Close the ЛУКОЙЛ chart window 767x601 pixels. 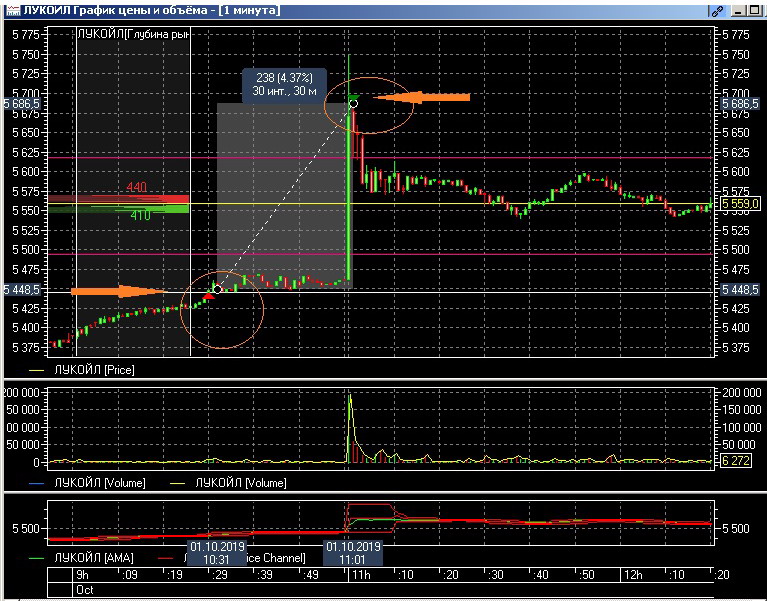click(x=759, y=9)
